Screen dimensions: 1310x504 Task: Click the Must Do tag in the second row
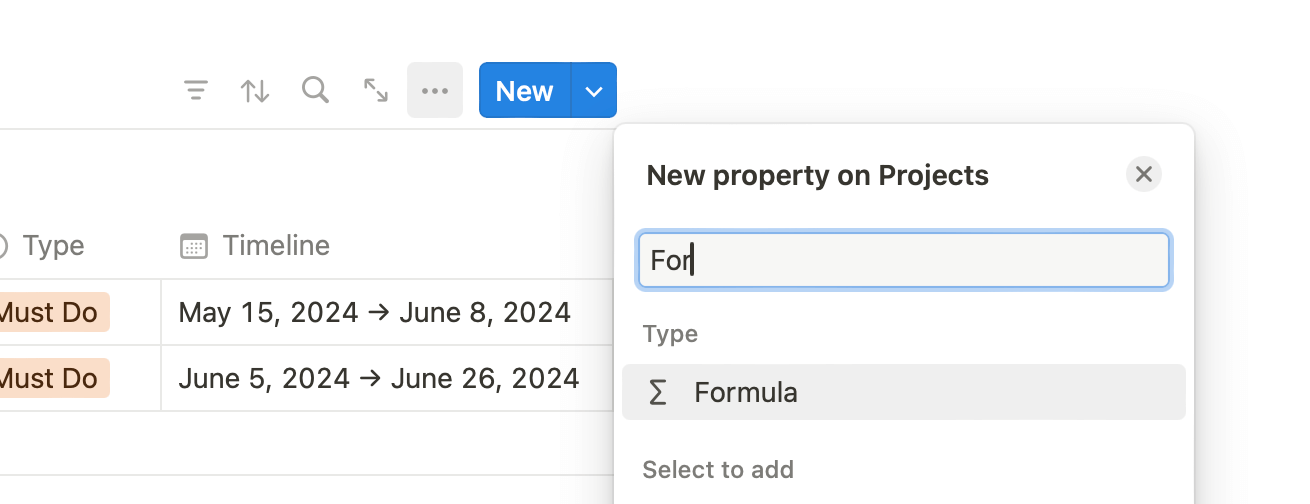(x=50, y=379)
